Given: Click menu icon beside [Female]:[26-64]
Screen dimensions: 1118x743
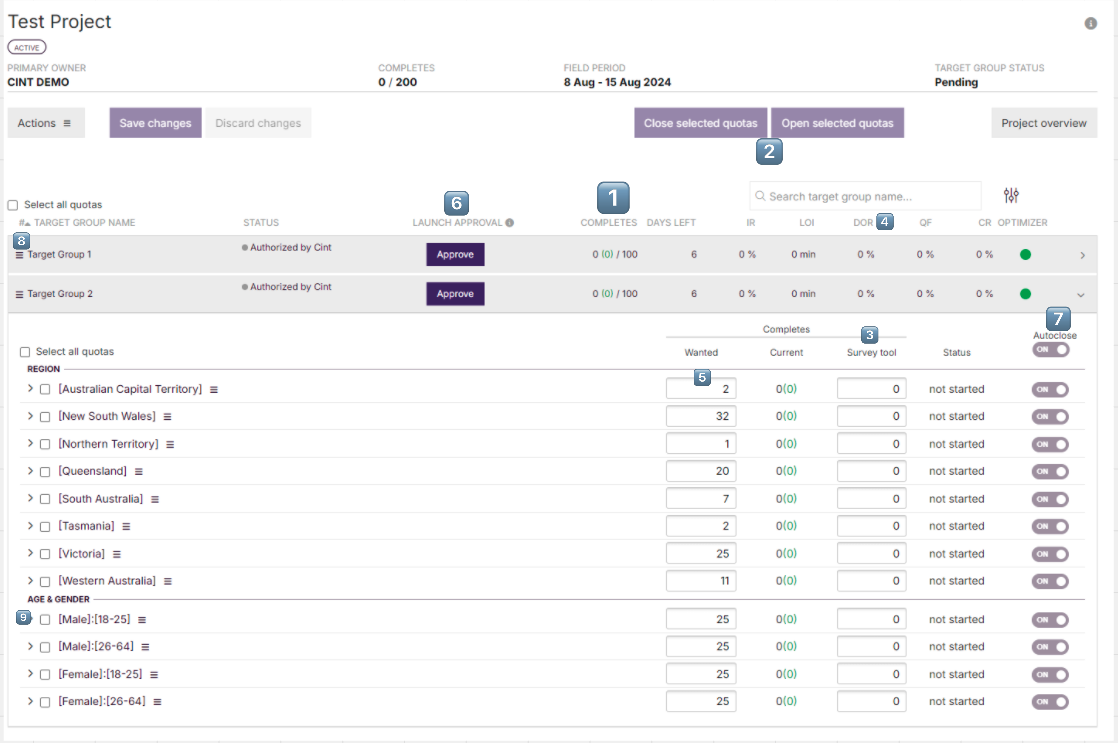Looking at the screenshot, I should tap(157, 702).
